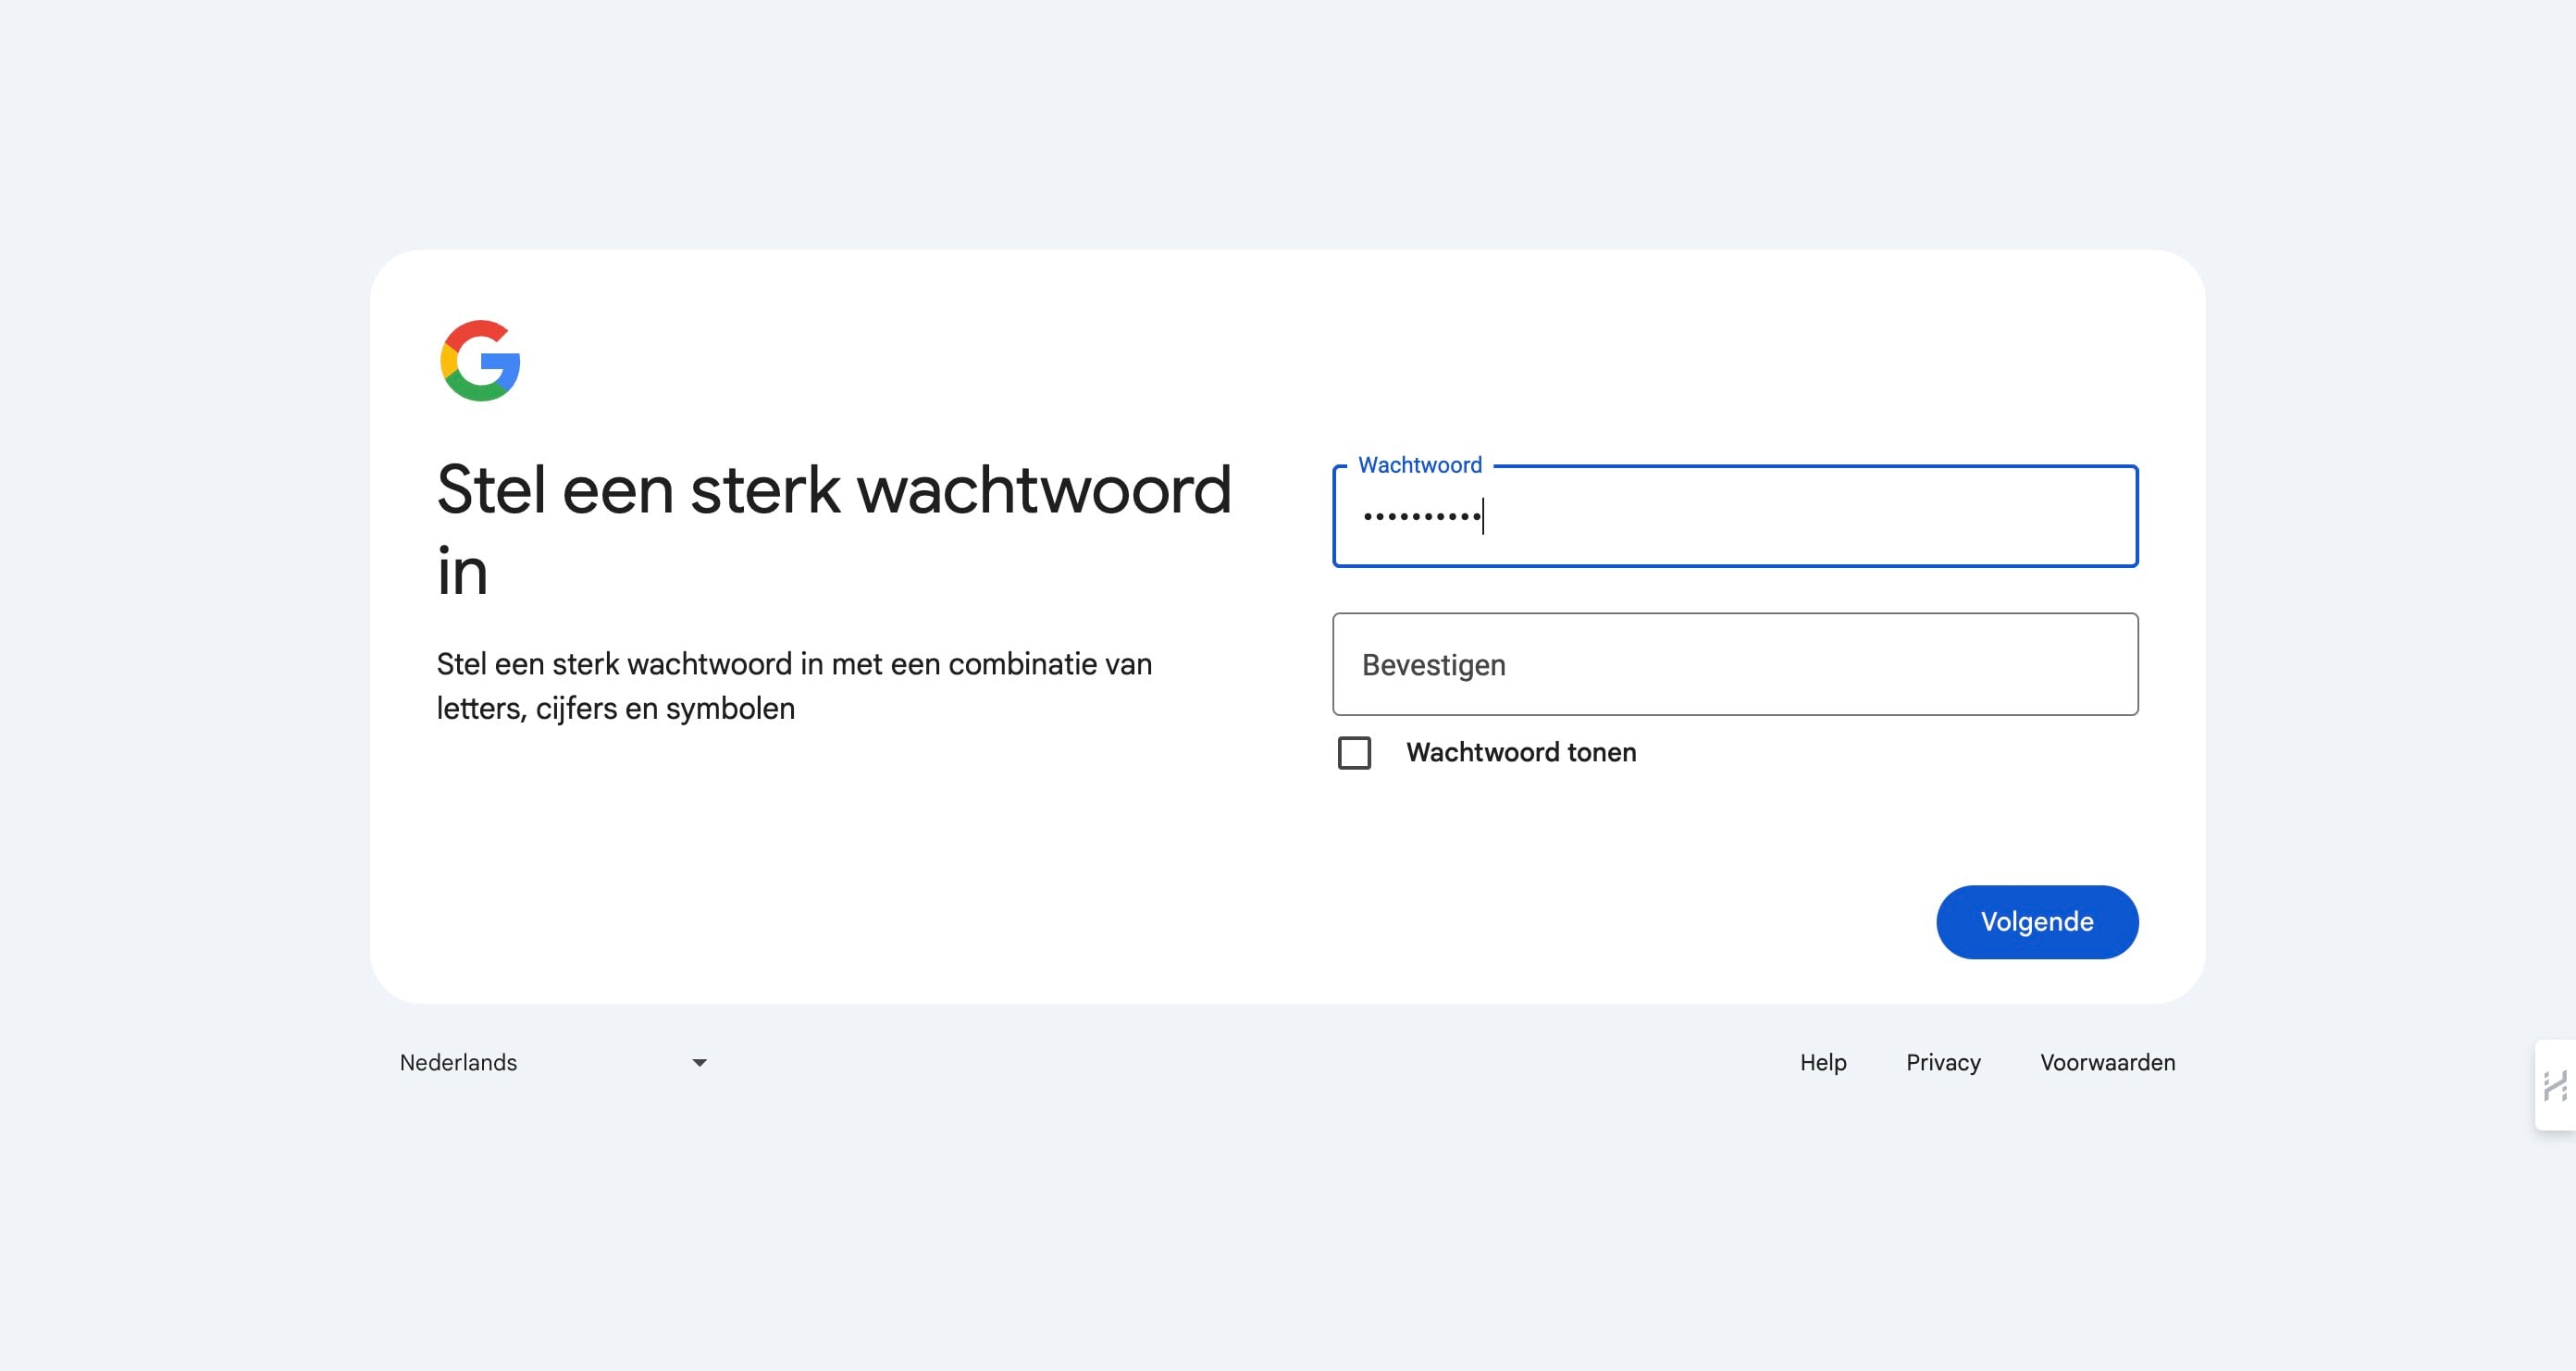
Task: Click the empty Bevestigen placeholder text
Action: point(1434,664)
